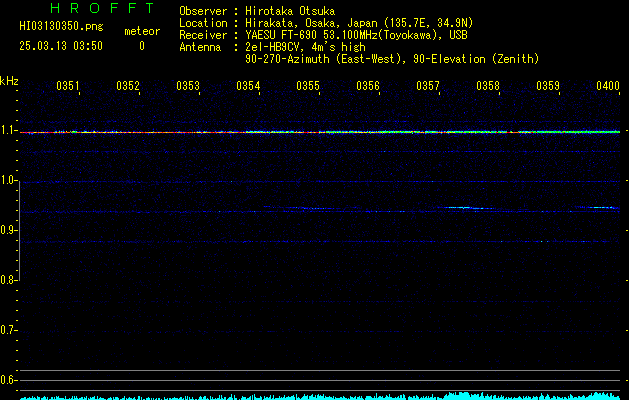Viewport: 629px width, 400px height.
Task: Click the azimuth and elevation line
Action: [x=392, y=59]
